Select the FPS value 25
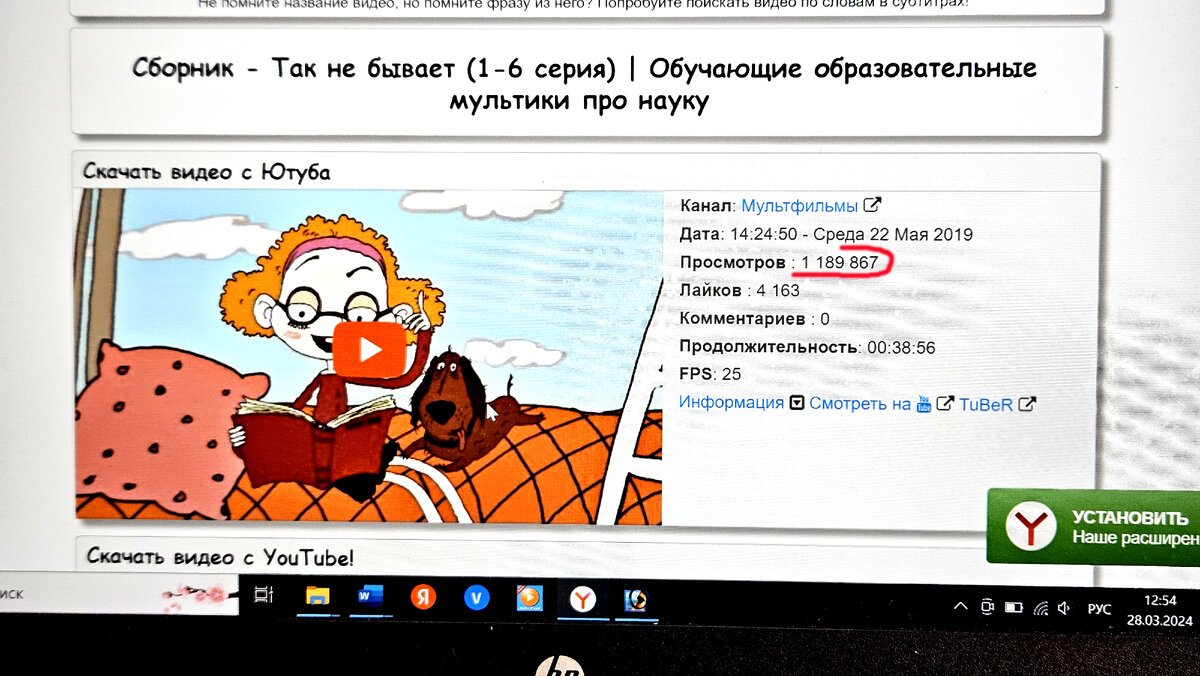1200x676 pixels. click(x=731, y=374)
